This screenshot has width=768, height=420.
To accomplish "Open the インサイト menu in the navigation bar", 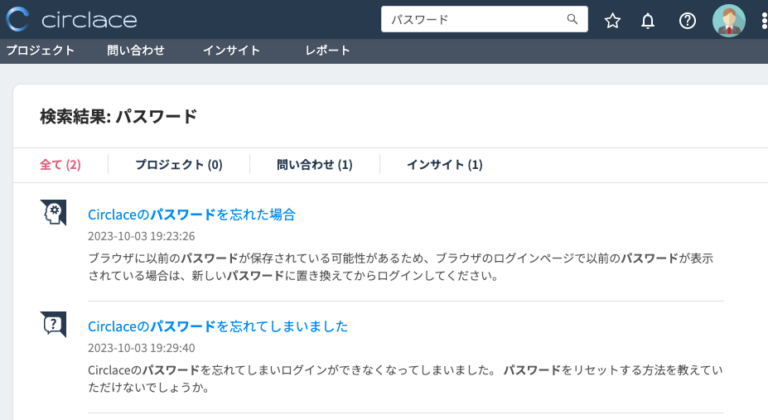I will pyautogui.click(x=231, y=51).
